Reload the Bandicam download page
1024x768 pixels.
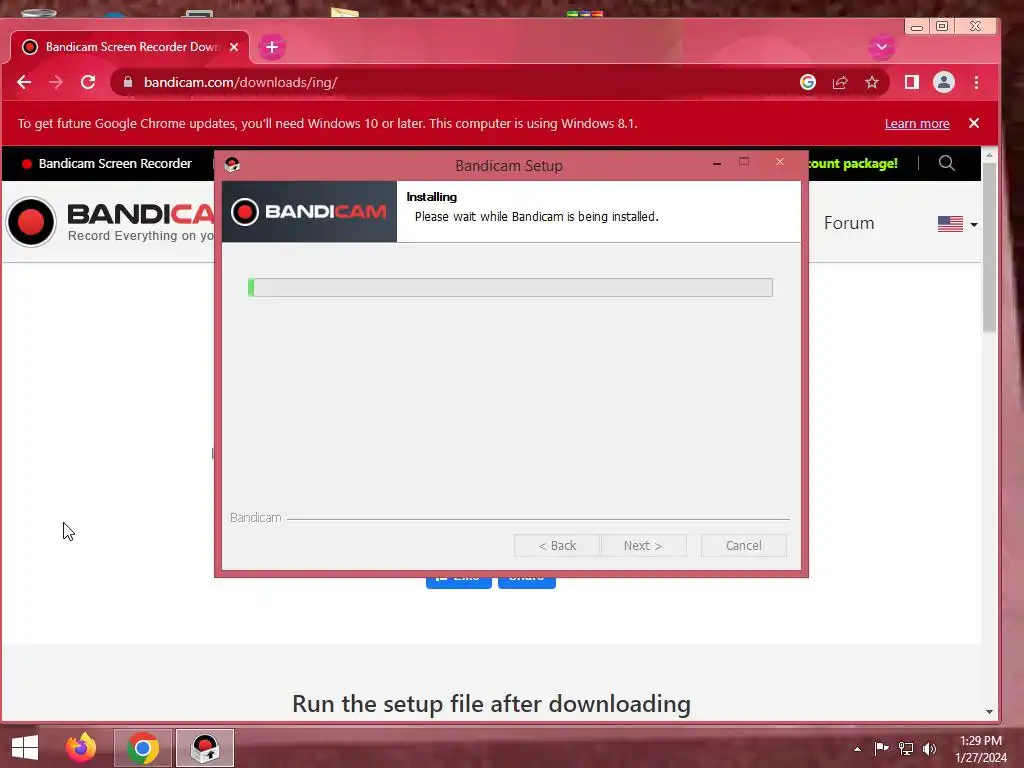tap(88, 82)
